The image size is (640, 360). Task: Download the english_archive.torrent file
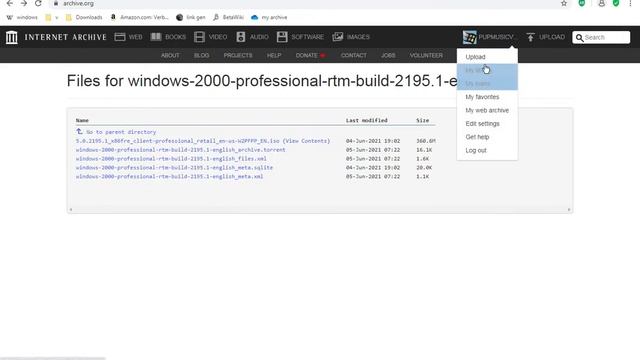click(x=180, y=150)
